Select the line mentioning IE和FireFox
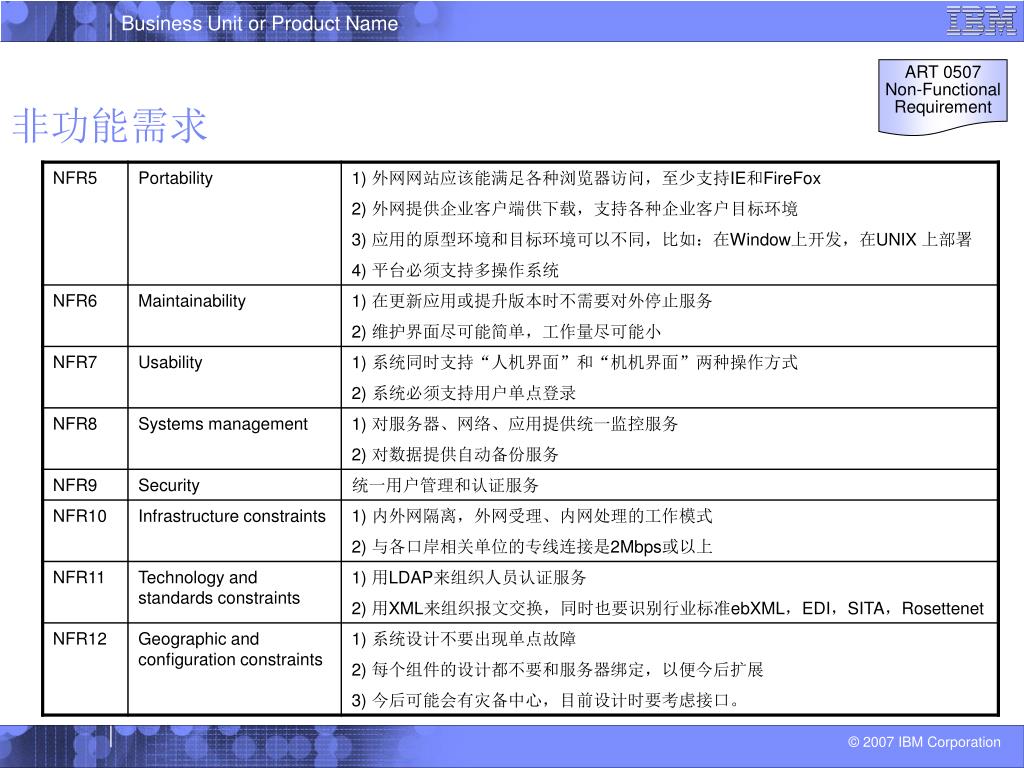 (x=586, y=178)
